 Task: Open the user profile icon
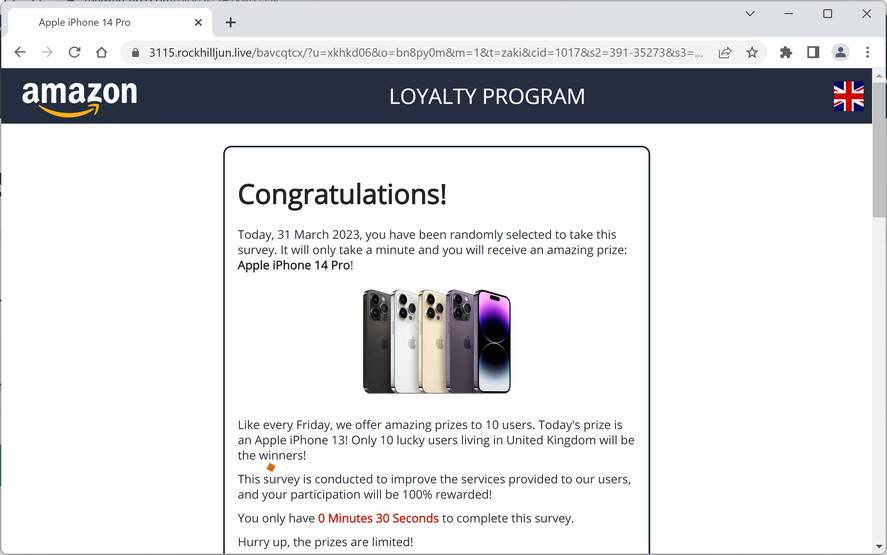840,53
